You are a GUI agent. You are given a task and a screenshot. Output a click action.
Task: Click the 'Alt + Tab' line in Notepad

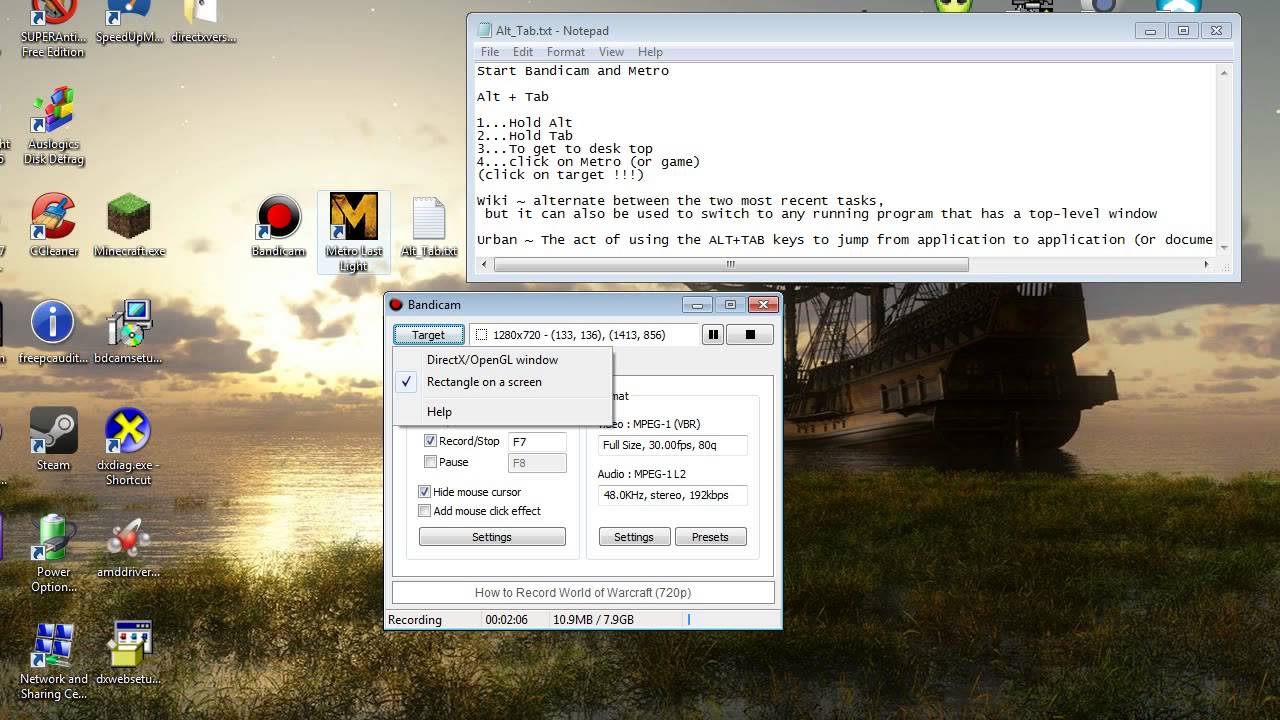pos(513,97)
